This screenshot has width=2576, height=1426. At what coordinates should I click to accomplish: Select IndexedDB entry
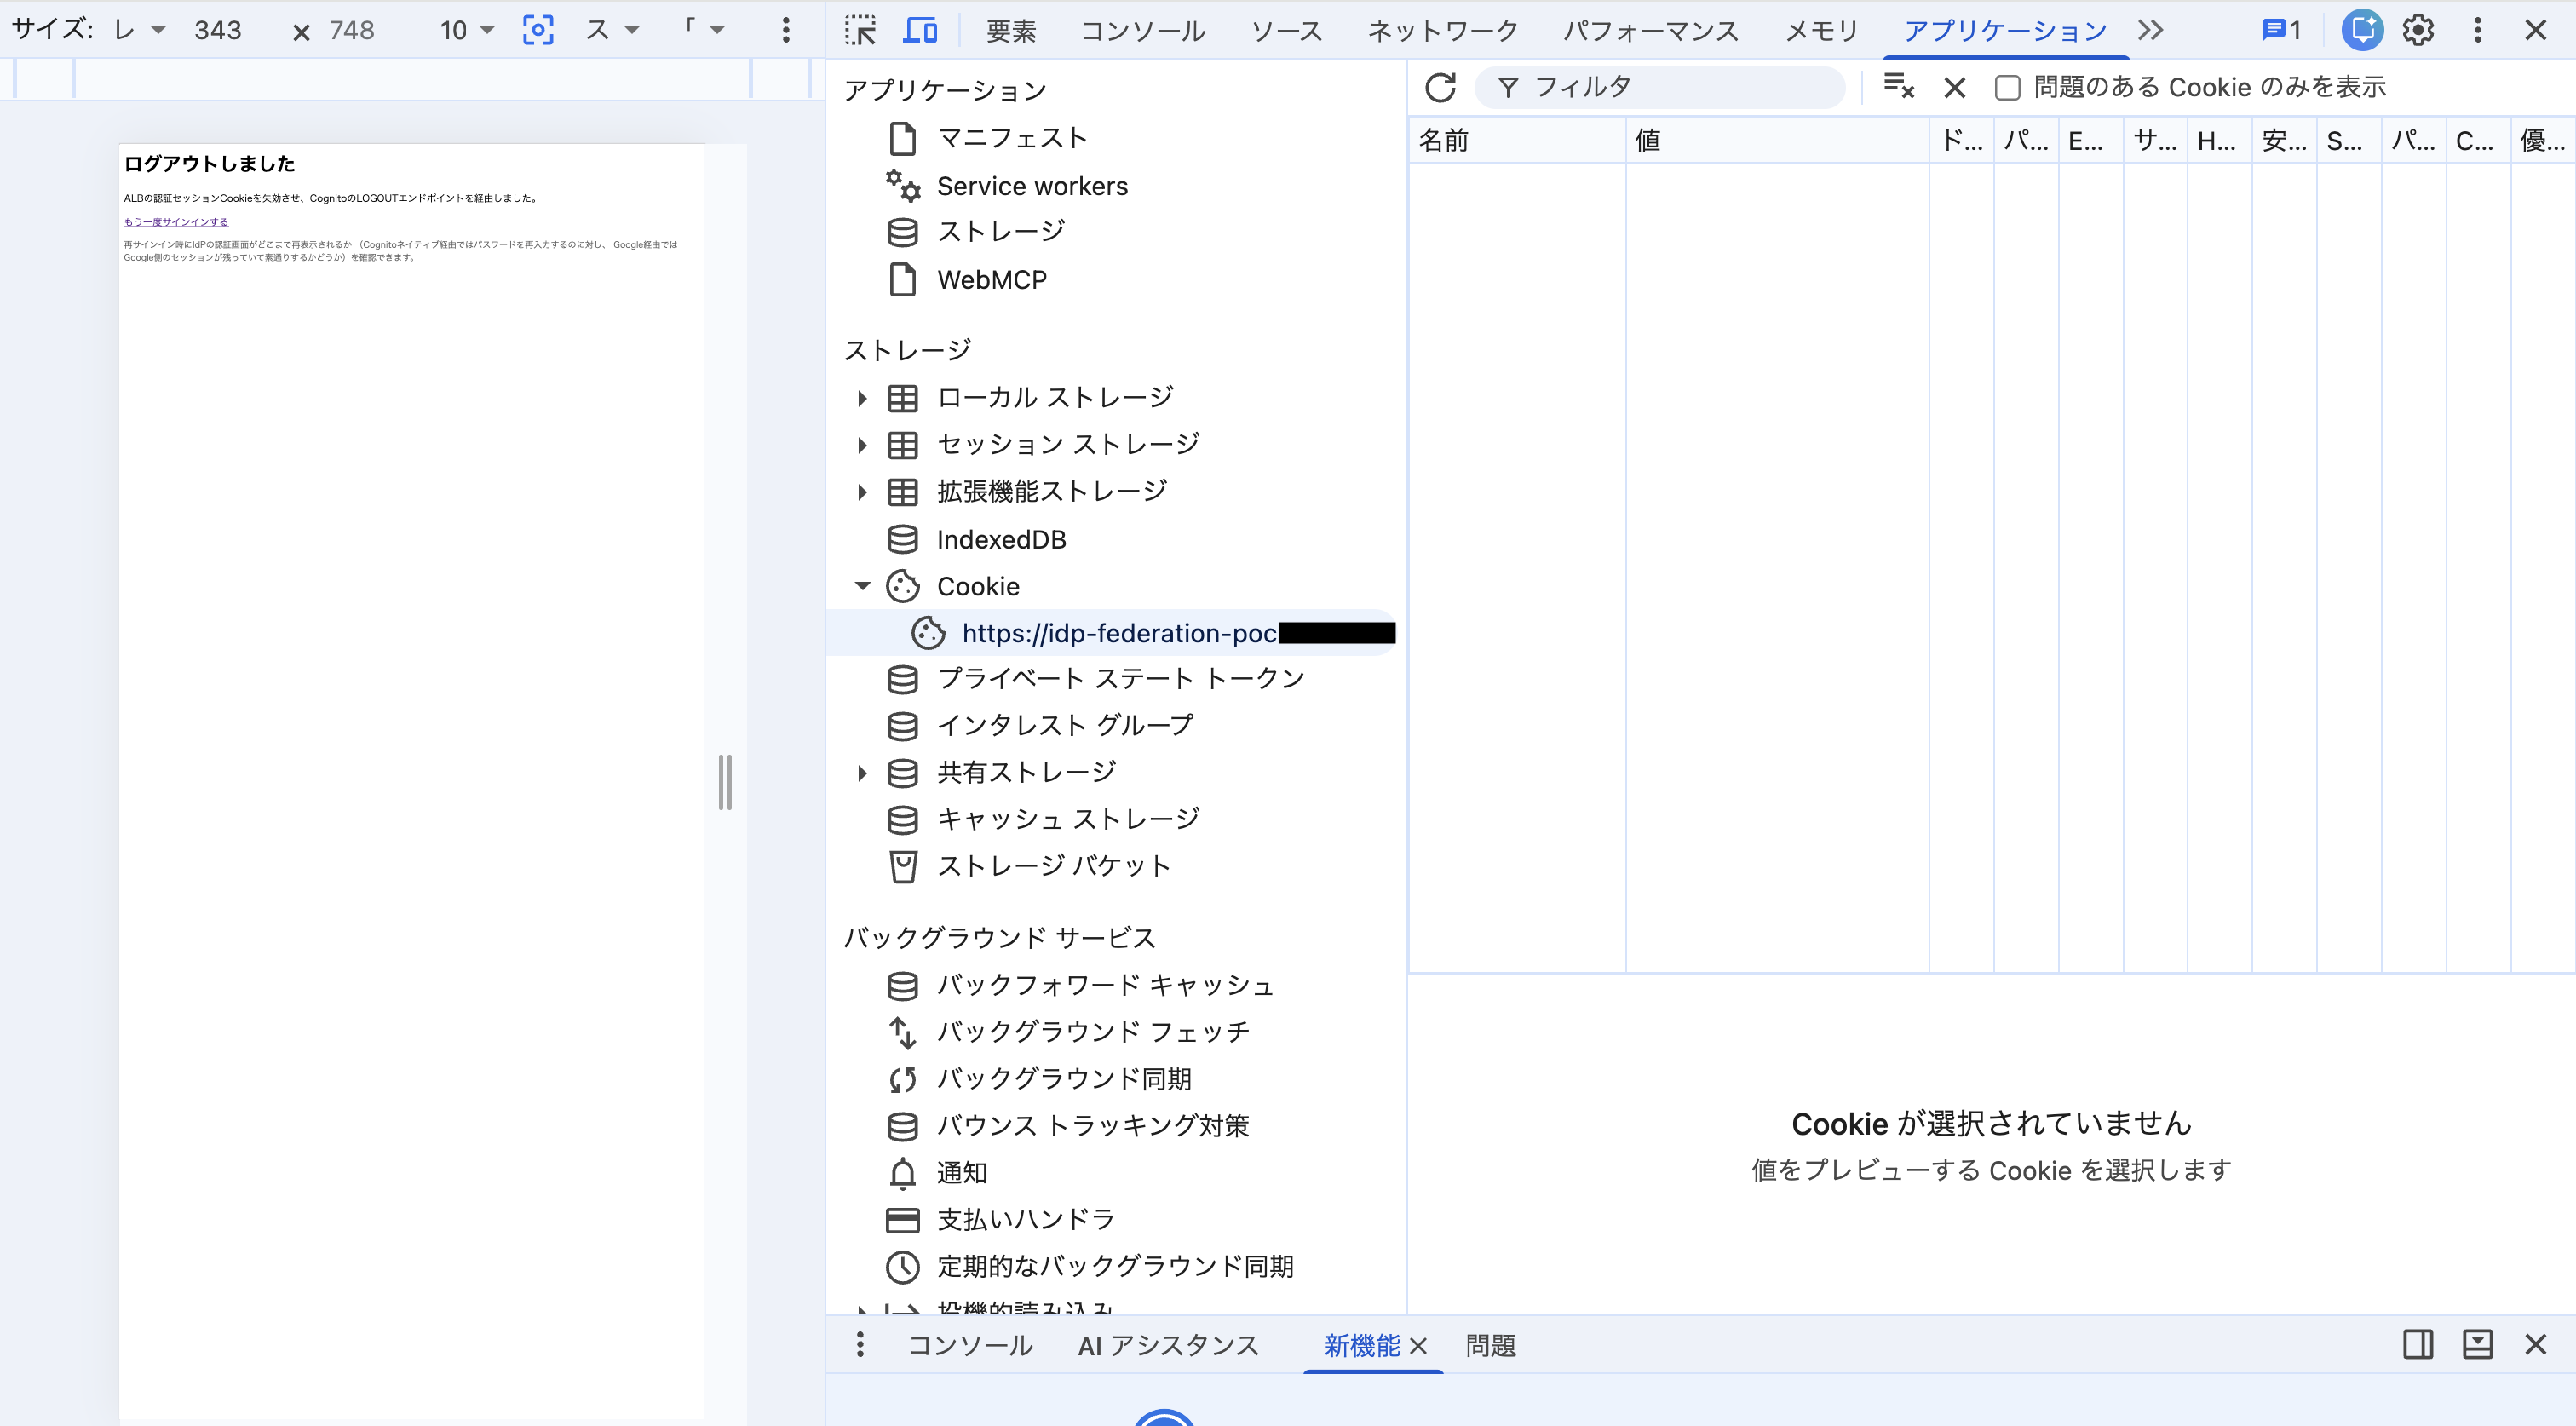tap(1001, 540)
